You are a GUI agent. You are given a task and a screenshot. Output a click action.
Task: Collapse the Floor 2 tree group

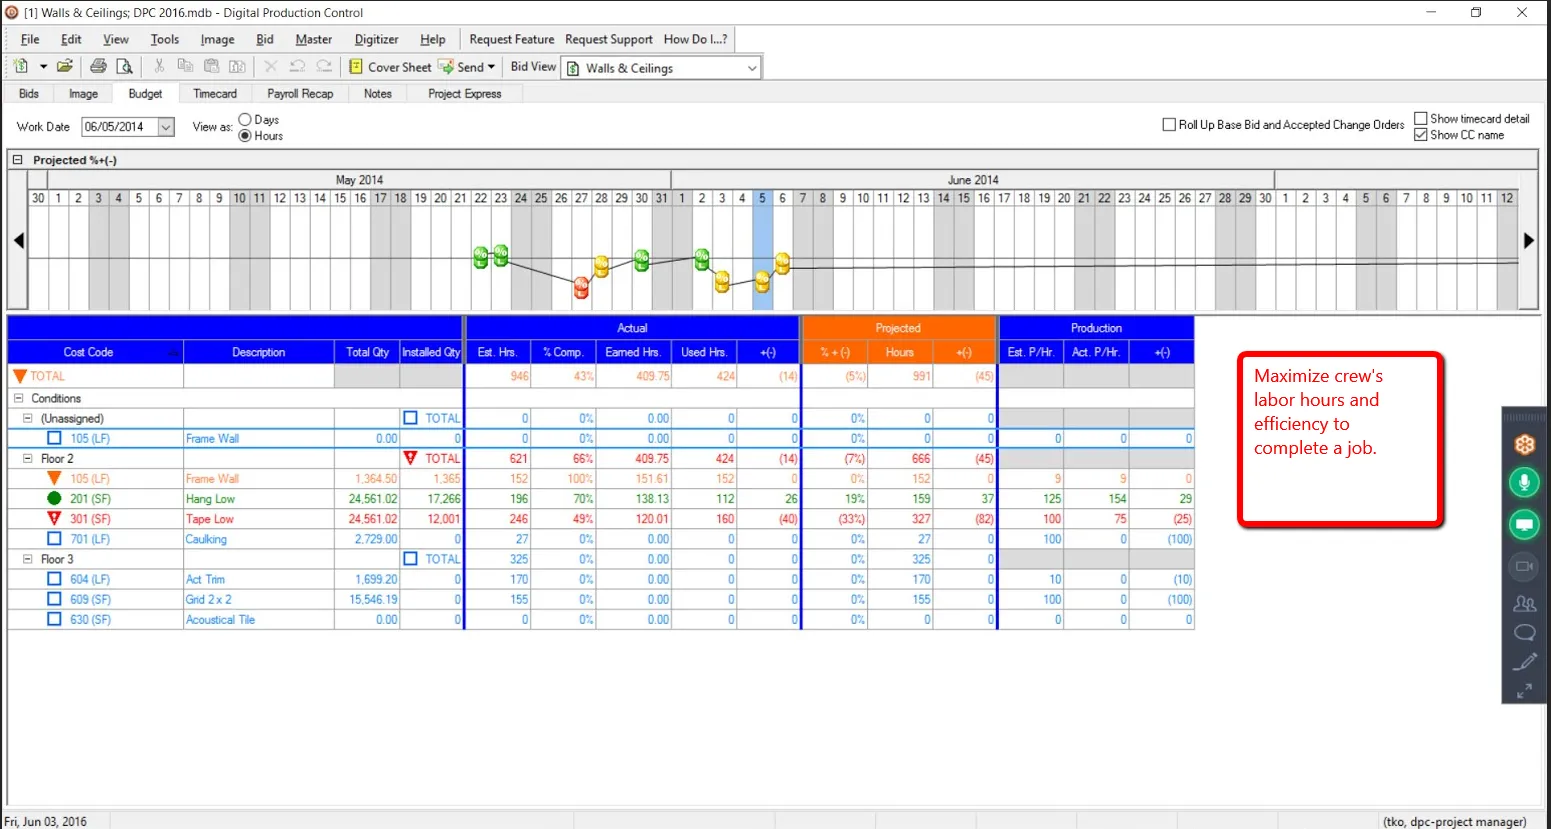point(28,458)
